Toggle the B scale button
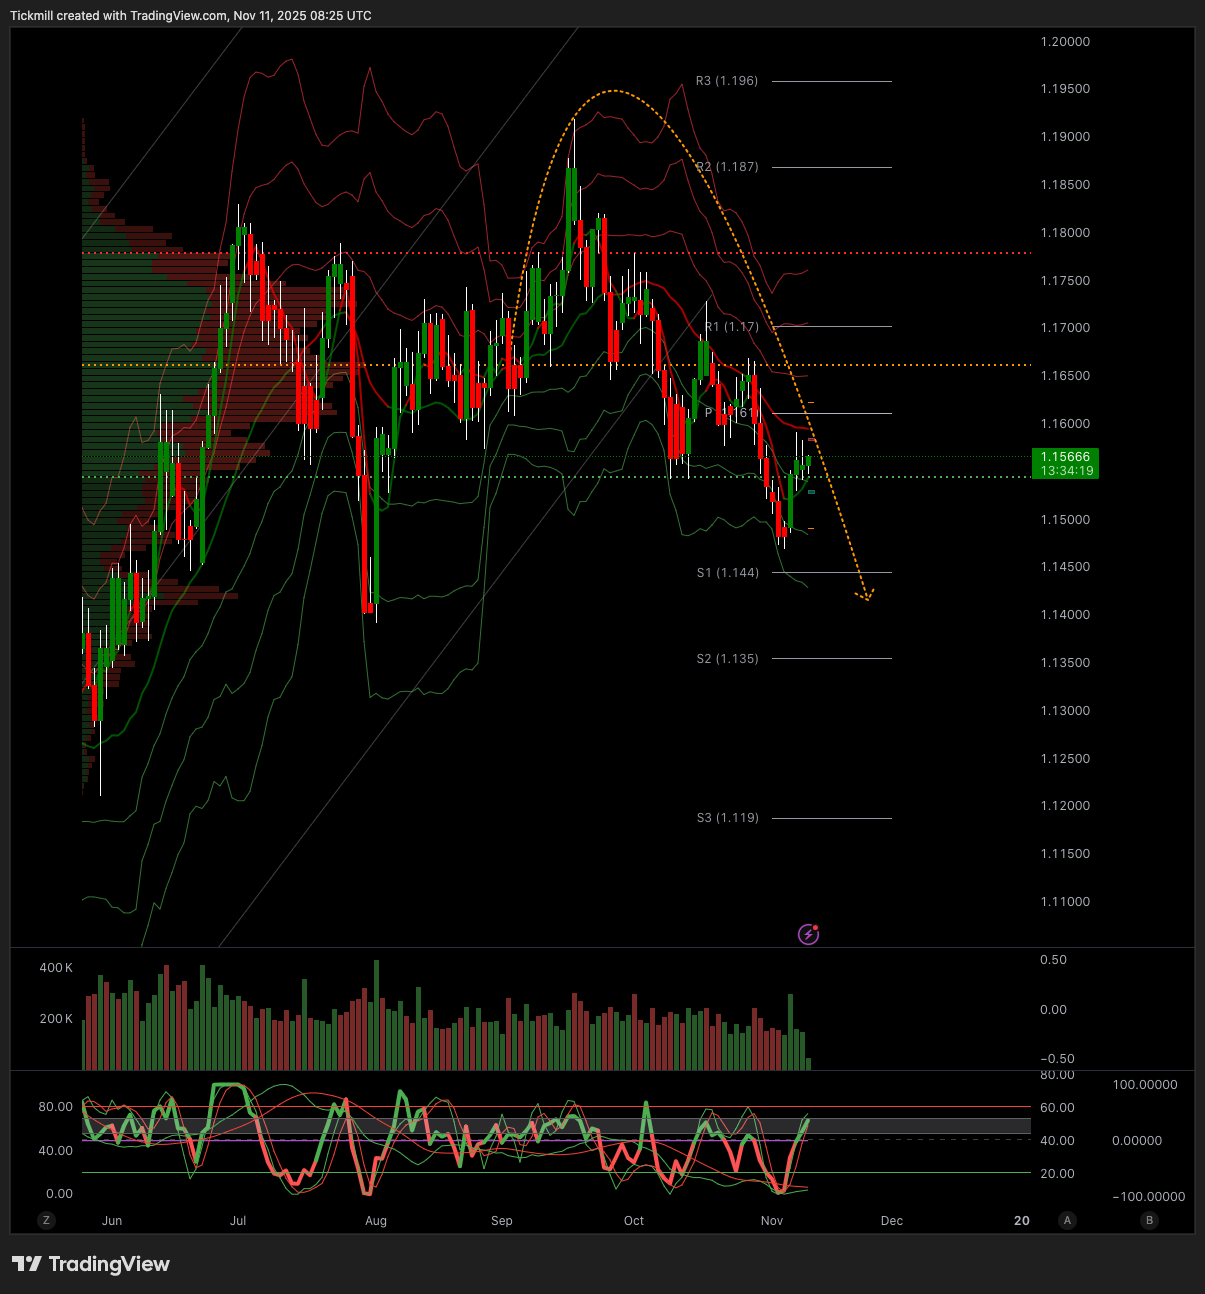 (x=1149, y=1220)
